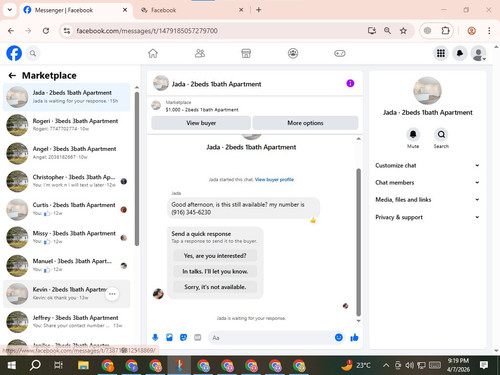Screen dimensions: 500x375
Task: Open the Facebook logo home link
Action: pos(14,53)
